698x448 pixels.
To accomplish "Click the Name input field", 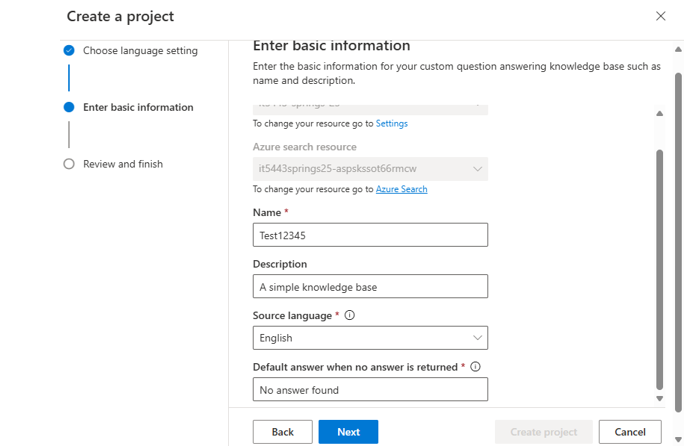I will point(369,234).
